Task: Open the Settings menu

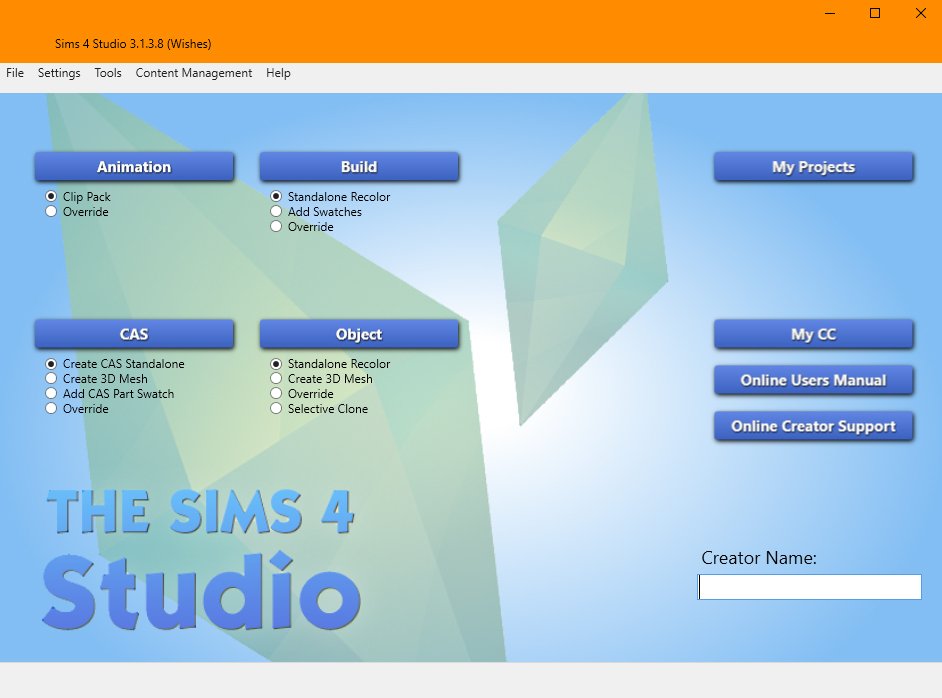Action: click(x=59, y=73)
